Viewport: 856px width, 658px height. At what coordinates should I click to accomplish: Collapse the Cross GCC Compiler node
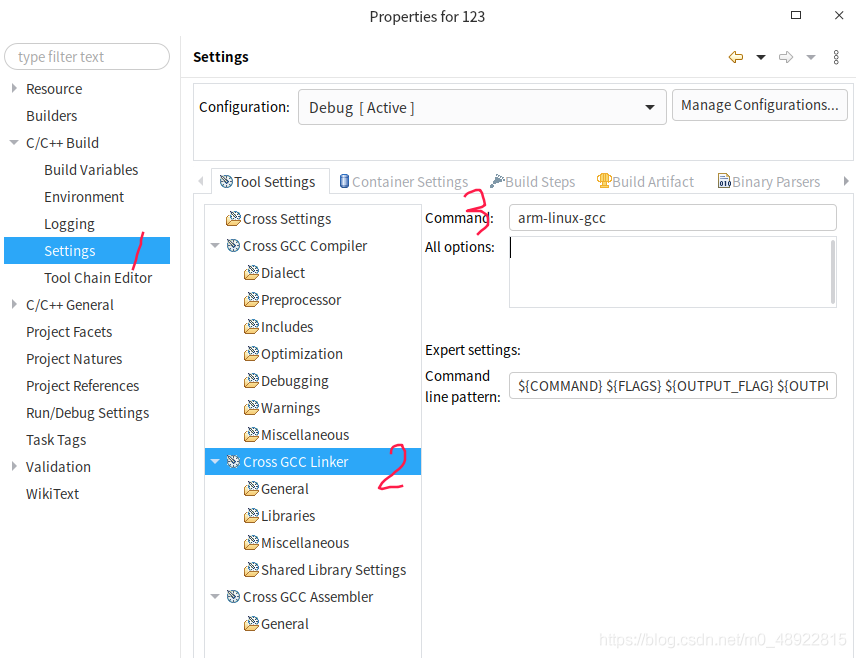(215, 246)
